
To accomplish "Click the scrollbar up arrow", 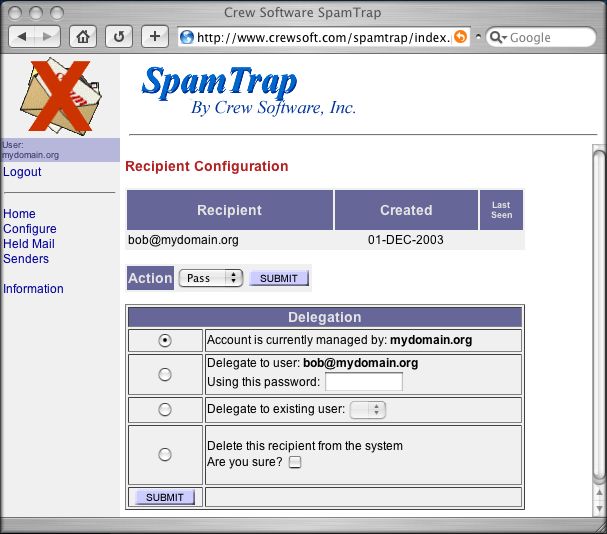I will click(x=599, y=493).
